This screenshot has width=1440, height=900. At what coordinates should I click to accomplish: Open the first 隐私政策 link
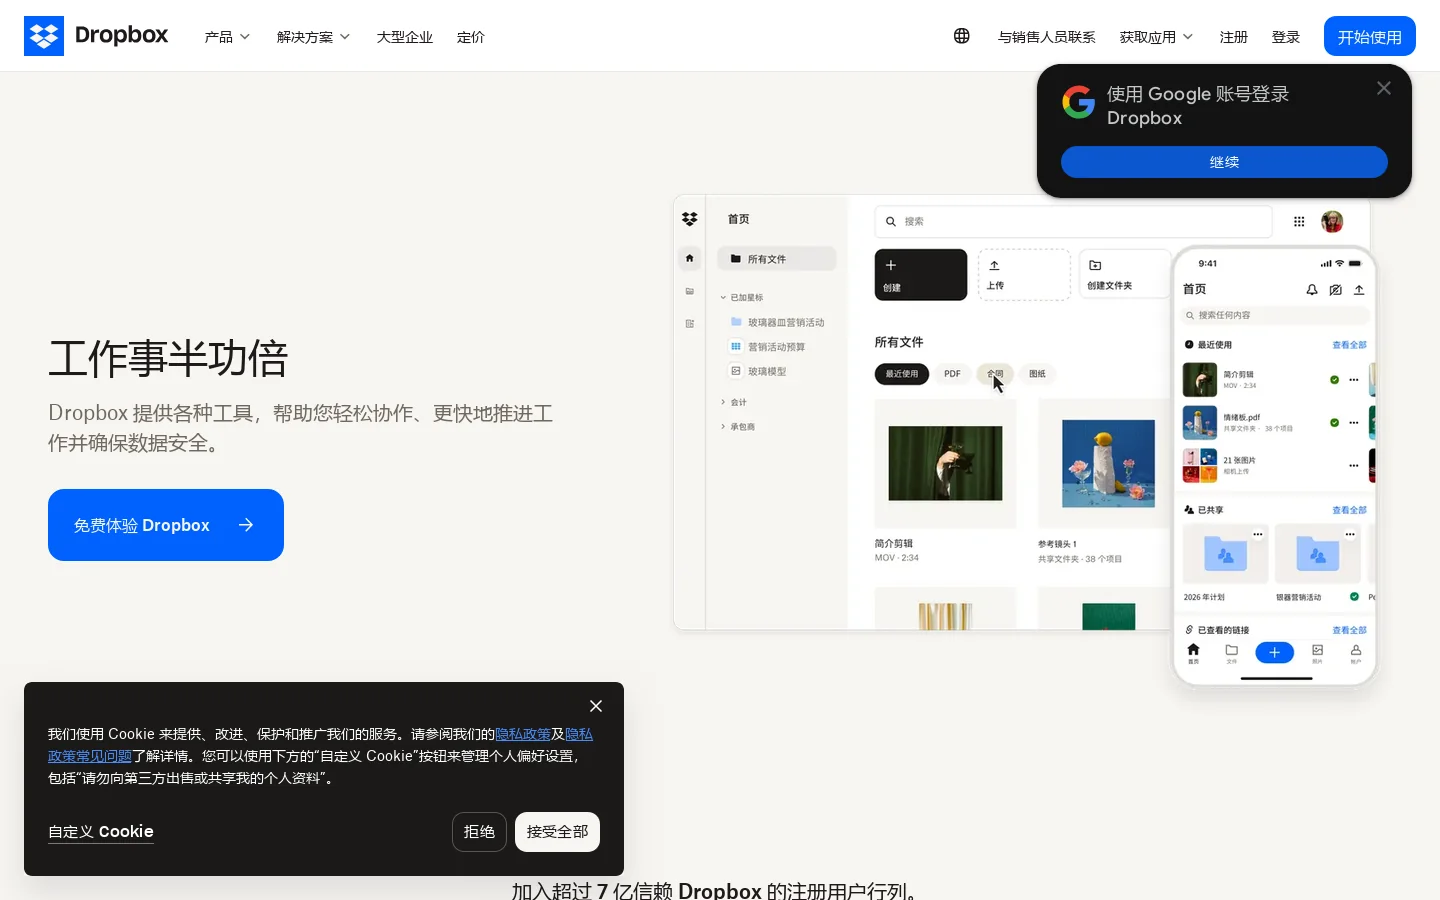coord(523,734)
